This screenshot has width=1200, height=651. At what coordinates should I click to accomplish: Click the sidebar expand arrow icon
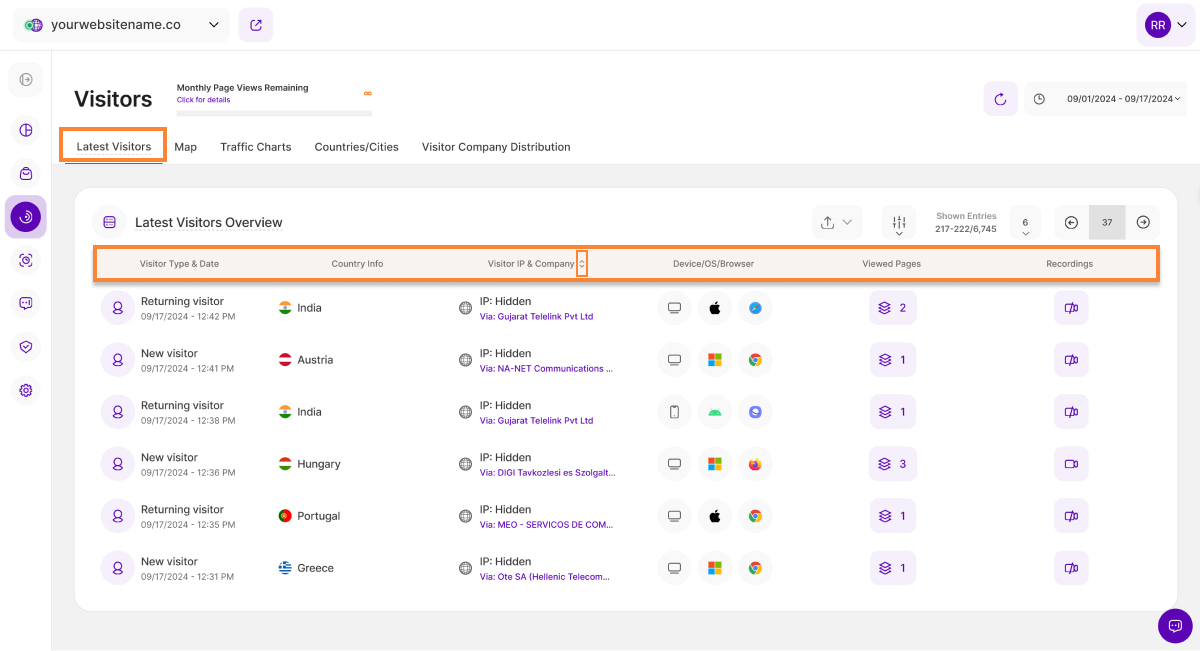(26, 79)
